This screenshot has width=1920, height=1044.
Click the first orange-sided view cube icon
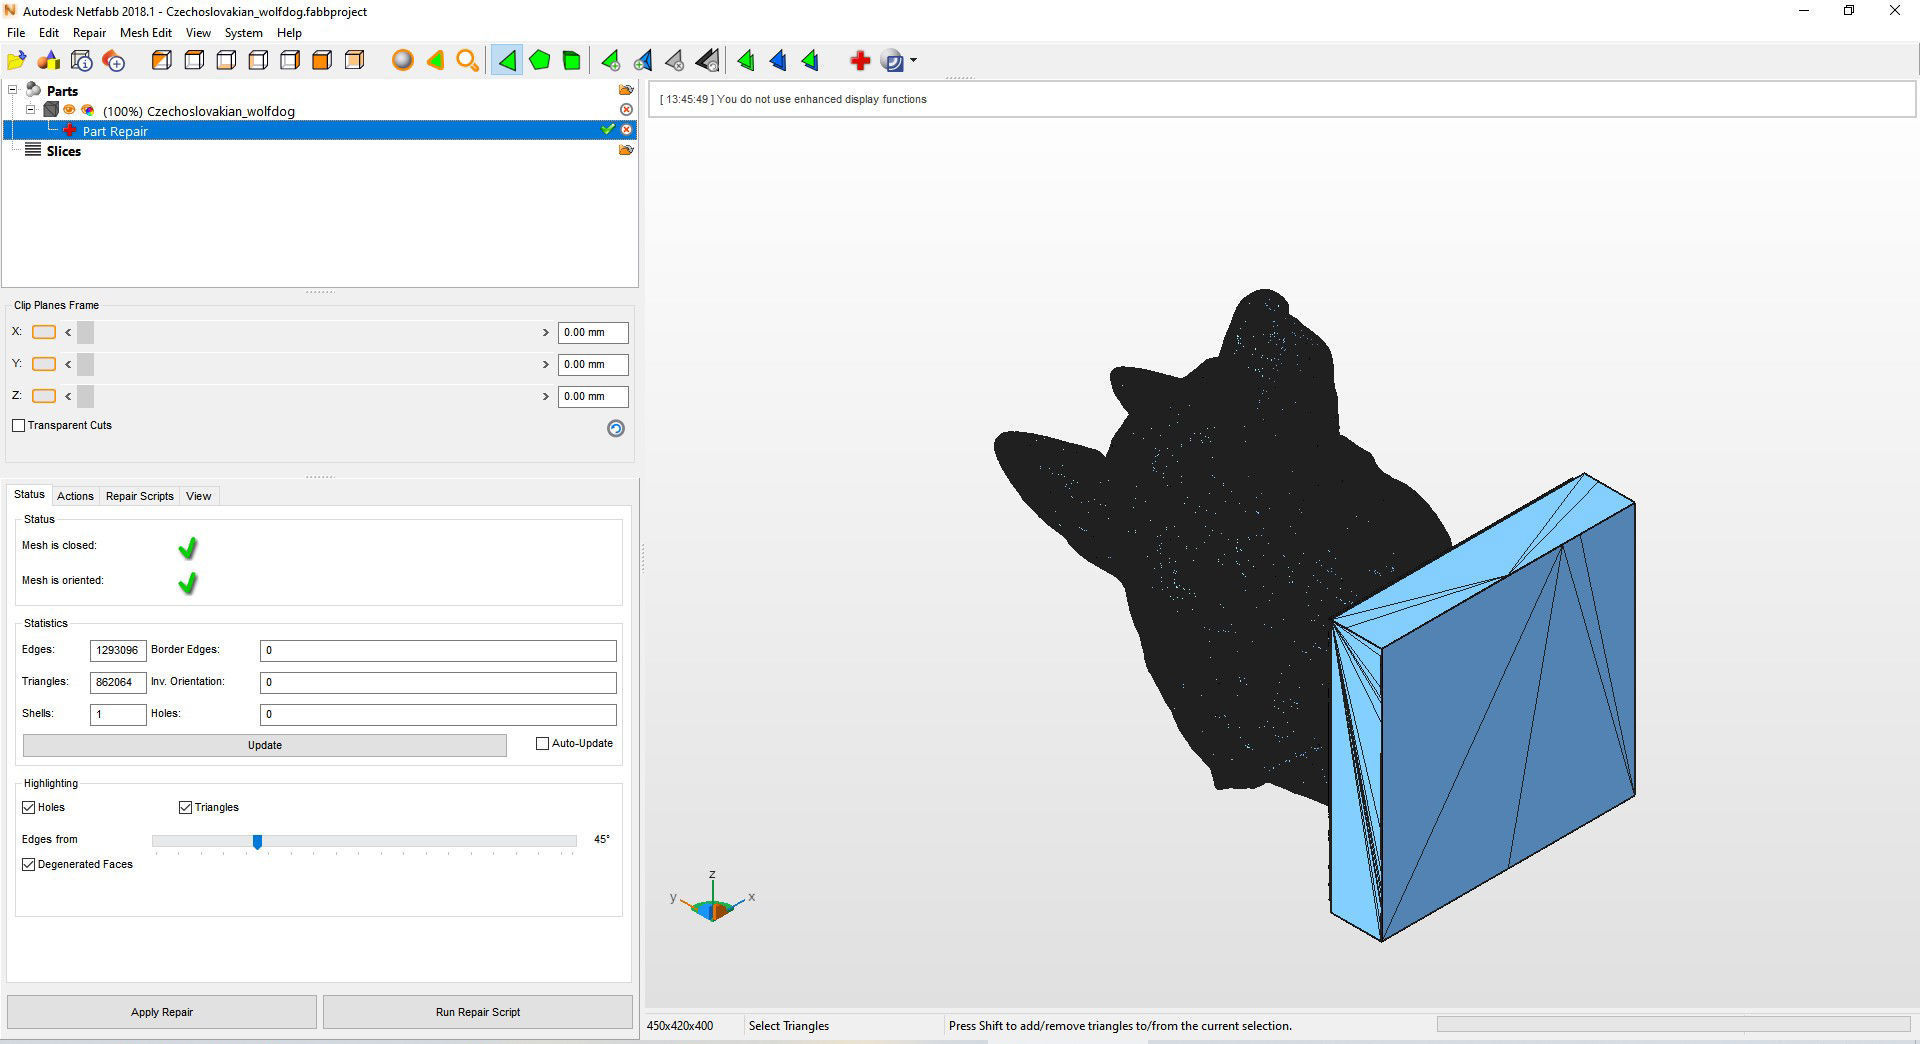162,61
